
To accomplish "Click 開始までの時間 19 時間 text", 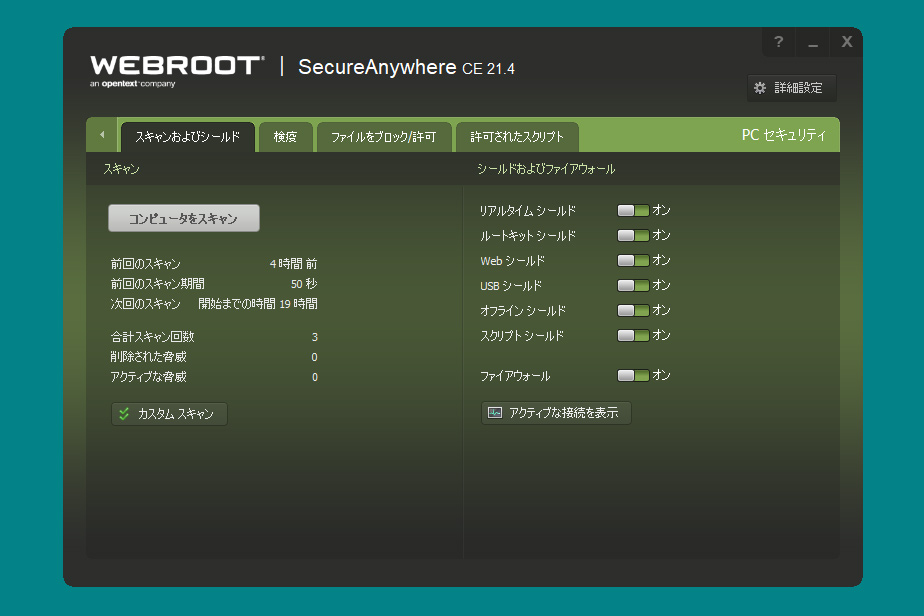I will tap(258, 304).
